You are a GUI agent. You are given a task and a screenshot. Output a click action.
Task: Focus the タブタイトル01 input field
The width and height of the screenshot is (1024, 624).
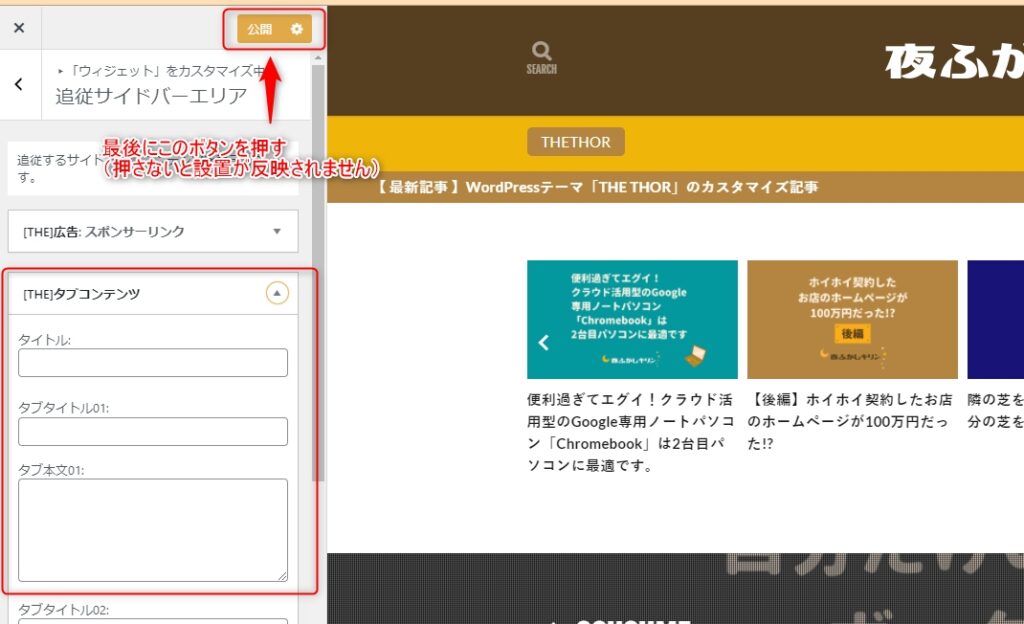click(153, 431)
